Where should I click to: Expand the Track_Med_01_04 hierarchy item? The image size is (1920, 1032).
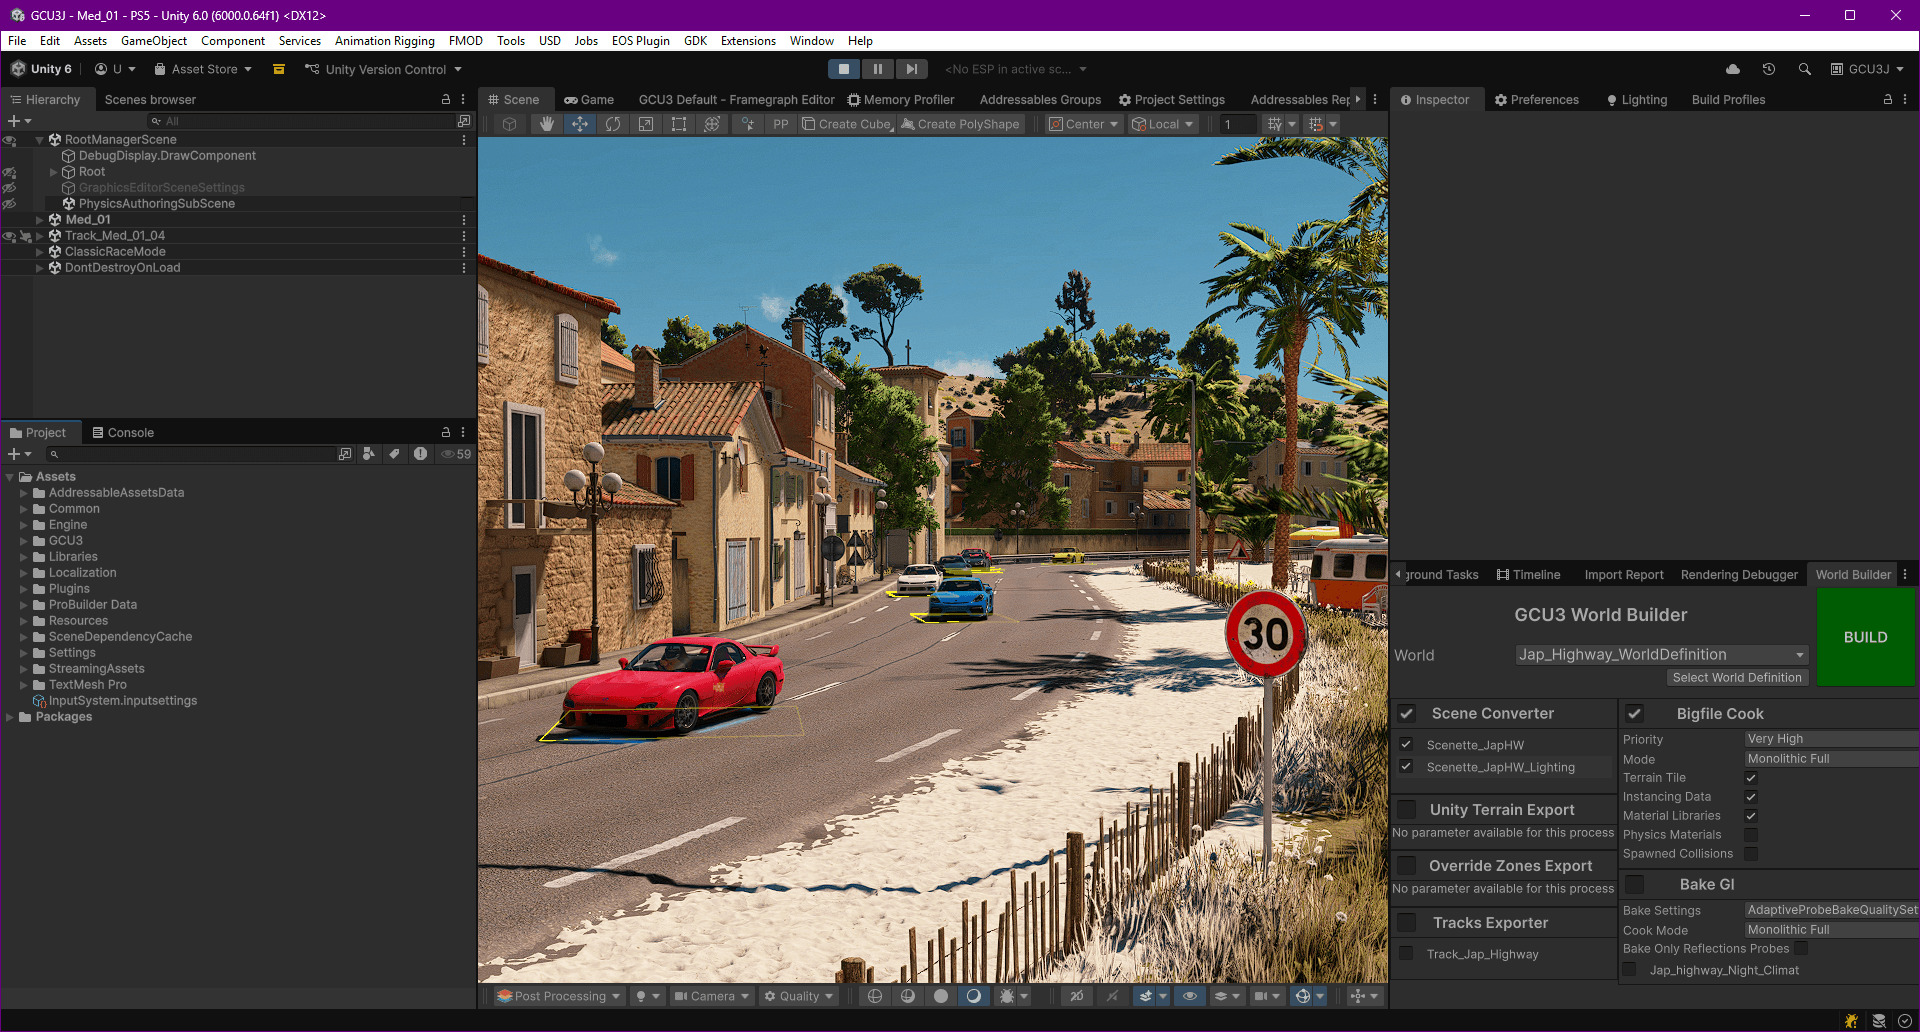39,236
